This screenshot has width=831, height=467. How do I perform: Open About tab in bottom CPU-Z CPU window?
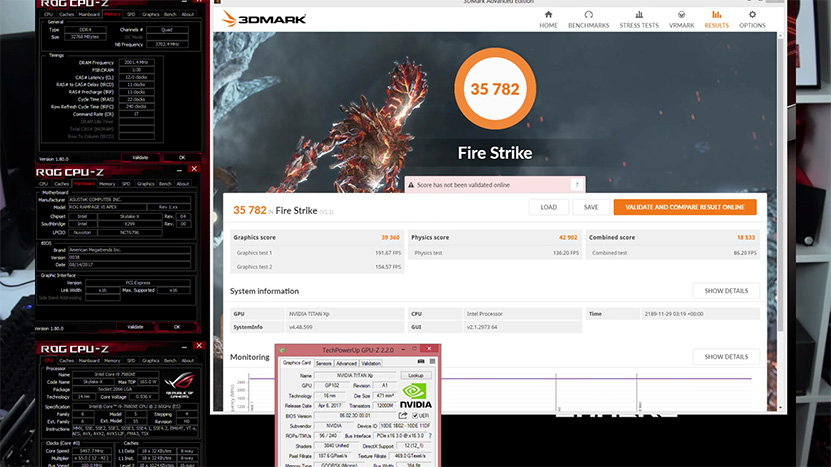[188, 360]
